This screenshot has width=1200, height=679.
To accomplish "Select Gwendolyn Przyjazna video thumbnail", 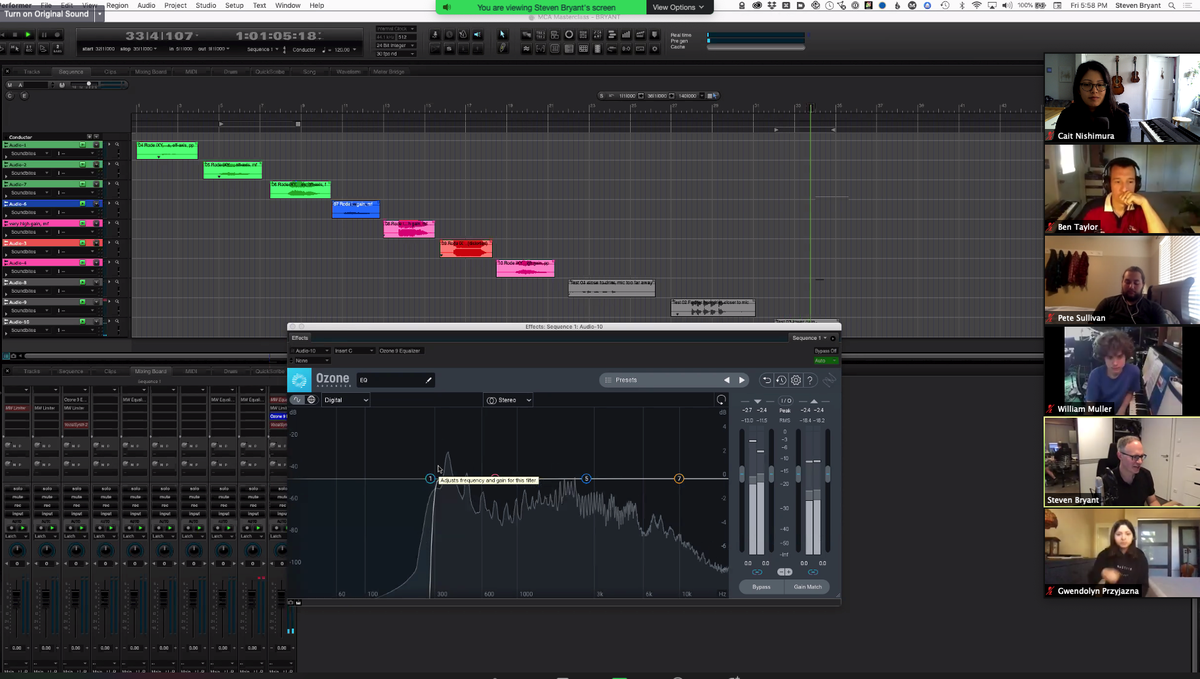I will point(1122,554).
